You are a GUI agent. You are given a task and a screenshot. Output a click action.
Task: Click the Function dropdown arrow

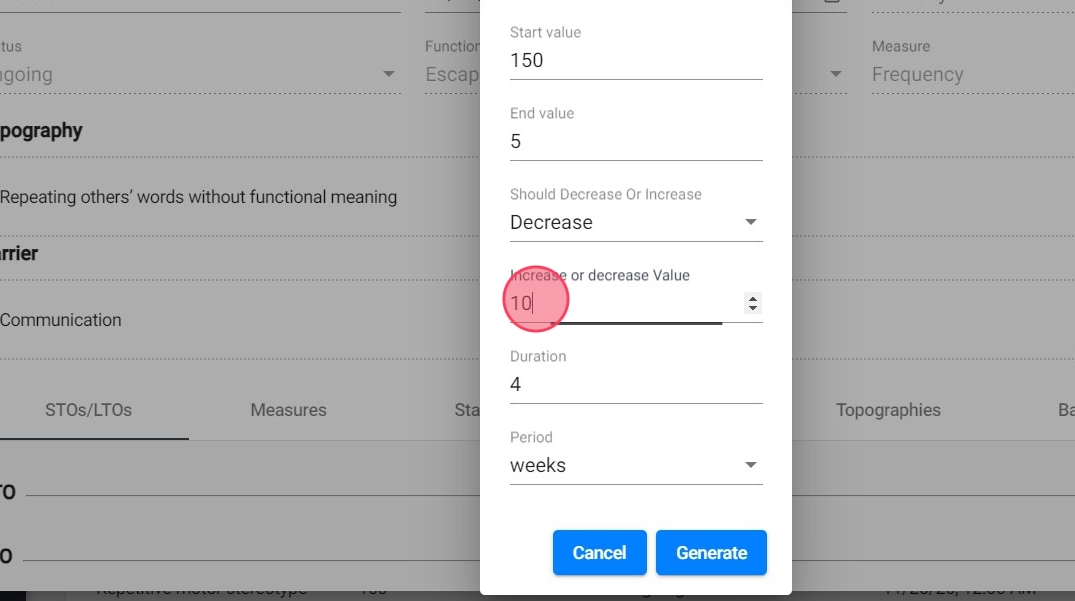coord(836,75)
